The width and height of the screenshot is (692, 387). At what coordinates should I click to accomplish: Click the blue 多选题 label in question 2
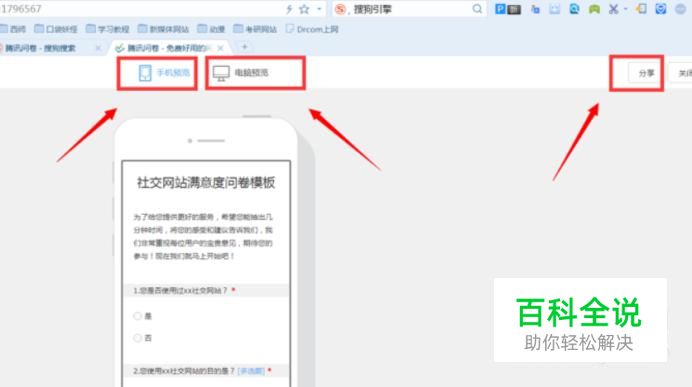point(251,371)
